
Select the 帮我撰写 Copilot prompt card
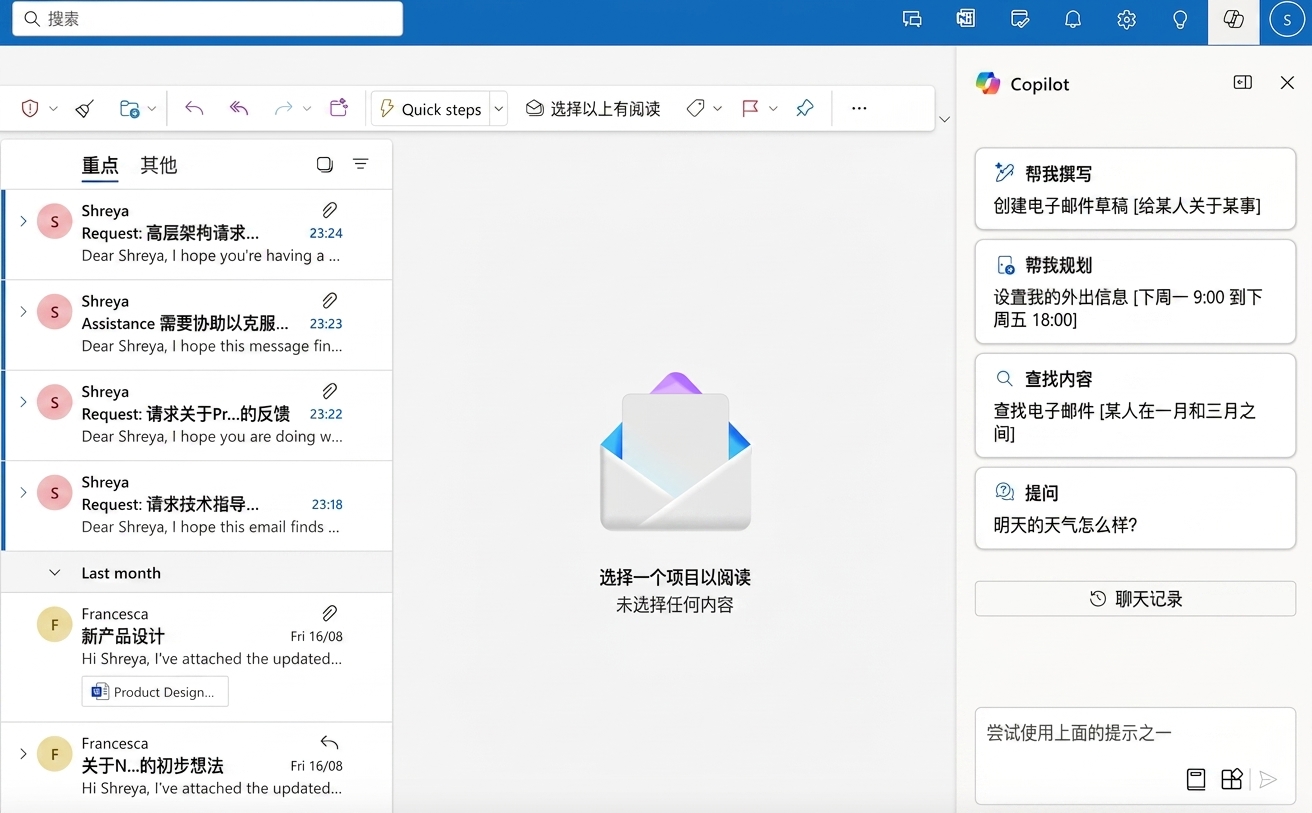pos(1135,189)
